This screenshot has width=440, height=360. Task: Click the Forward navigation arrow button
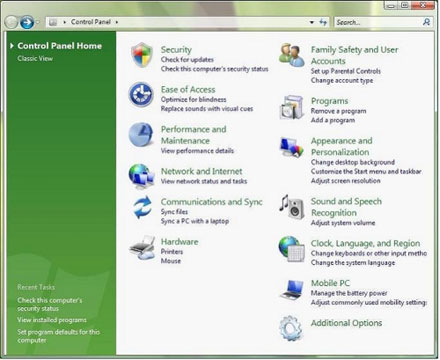pyautogui.click(x=27, y=22)
